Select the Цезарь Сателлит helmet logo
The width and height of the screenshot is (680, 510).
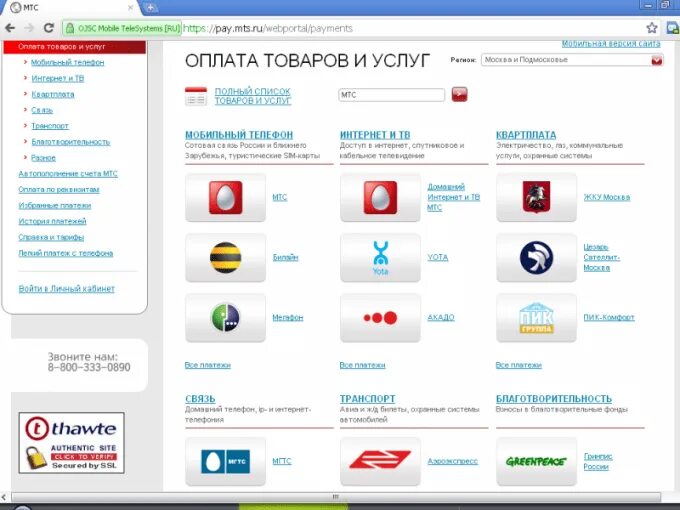pos(536,258)
